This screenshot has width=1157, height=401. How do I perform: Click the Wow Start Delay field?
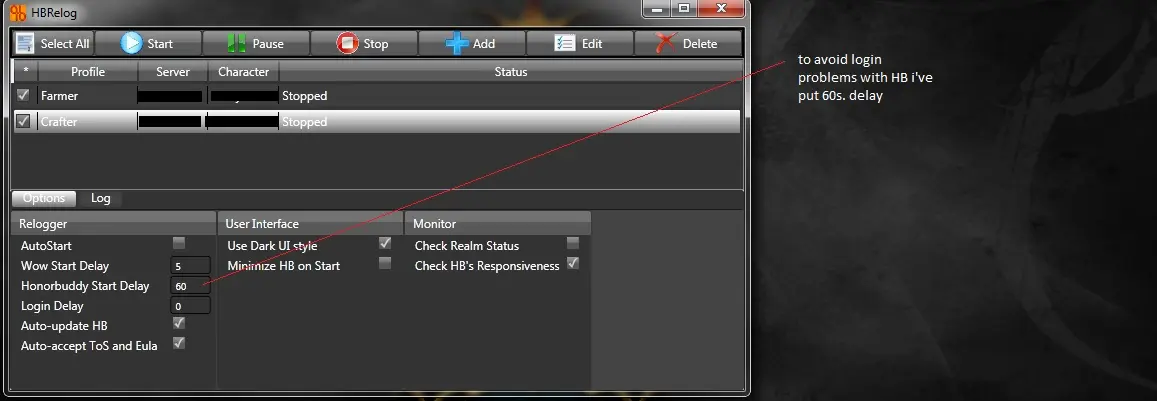coord(190,266)
